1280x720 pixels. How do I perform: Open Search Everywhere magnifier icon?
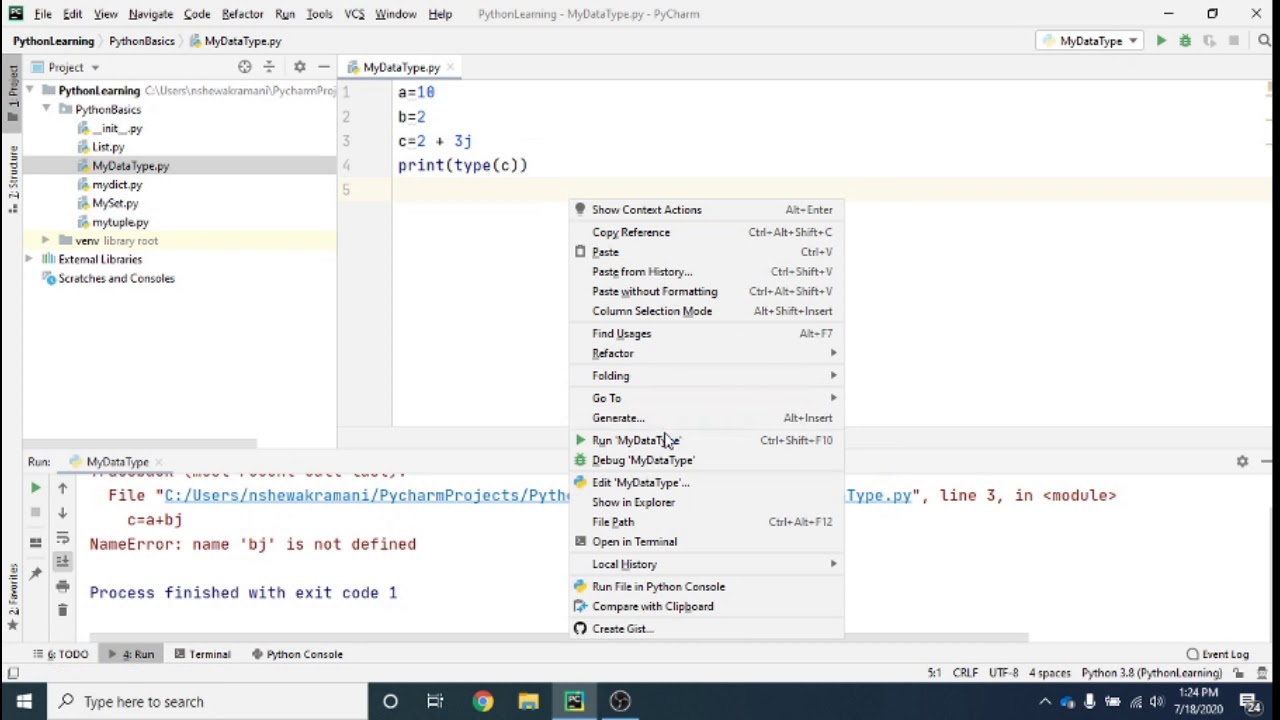click(1264, 41)
